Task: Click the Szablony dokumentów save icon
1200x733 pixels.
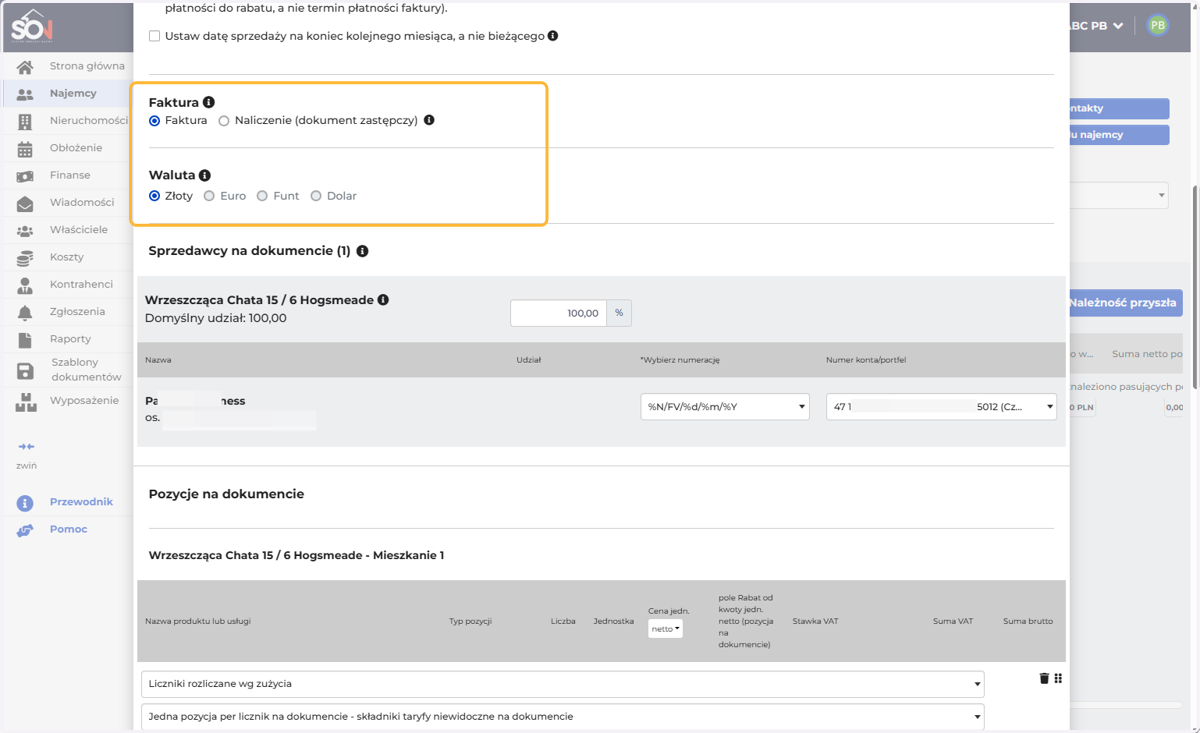Action: [25, 371]
